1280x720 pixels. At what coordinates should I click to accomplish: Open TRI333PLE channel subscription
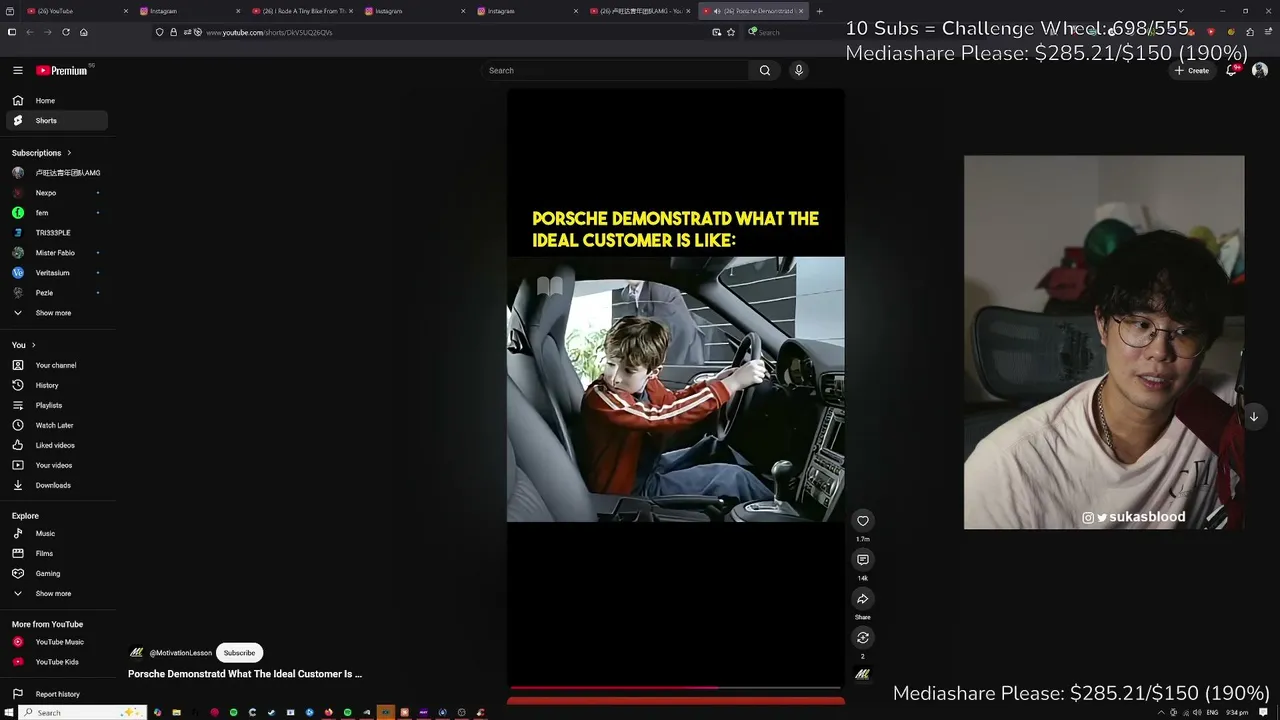pos(56,233)
